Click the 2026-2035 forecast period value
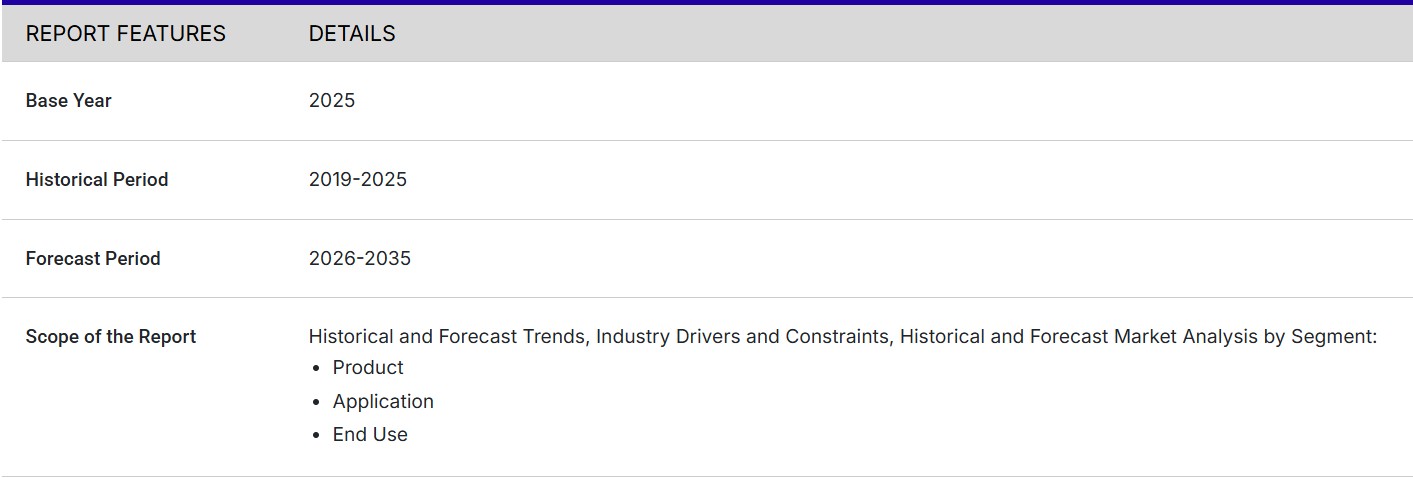Viewport: 1413px width, 478px height. pos(359,259)
